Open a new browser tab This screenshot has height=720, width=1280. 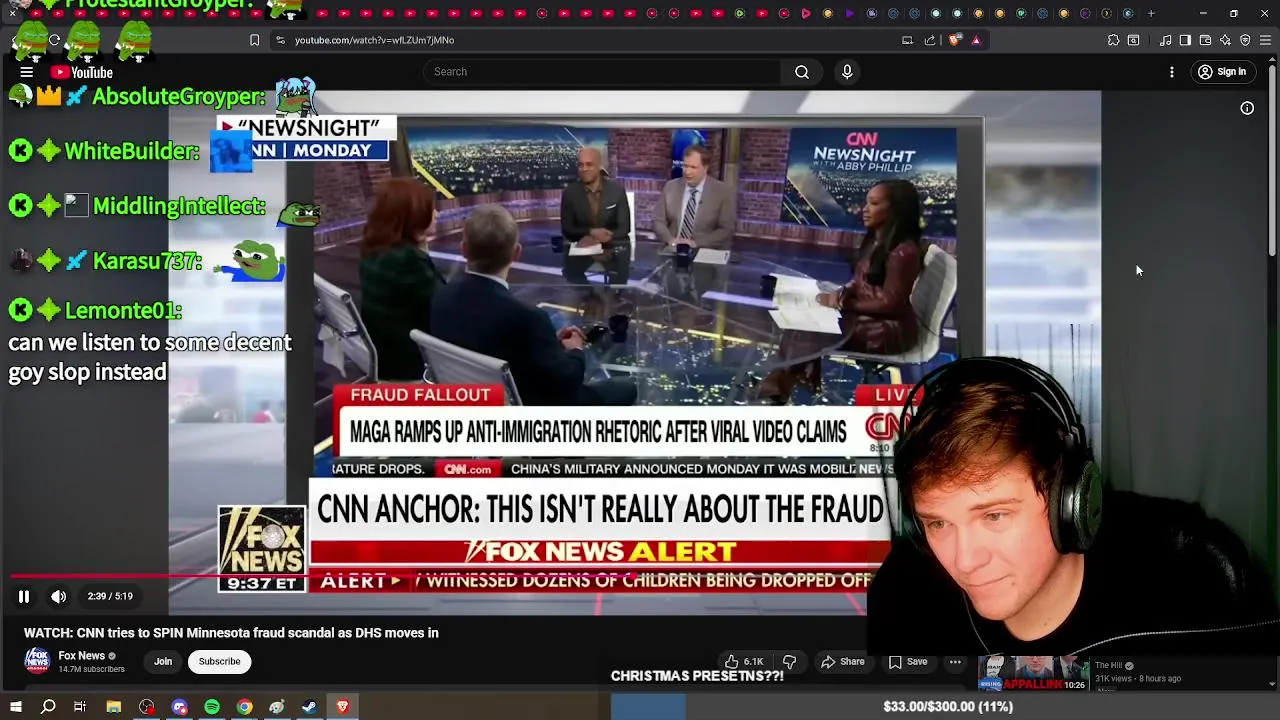pyautogui.click(x=1151, y=13)
